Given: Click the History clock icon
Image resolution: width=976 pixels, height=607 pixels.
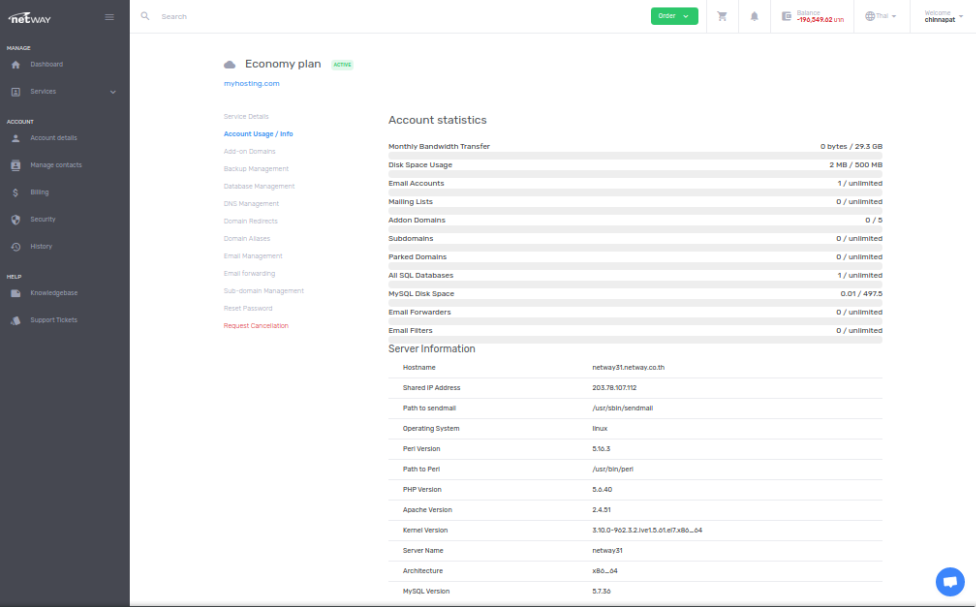Looking at the screenshot, I should (x=16, y=247).
